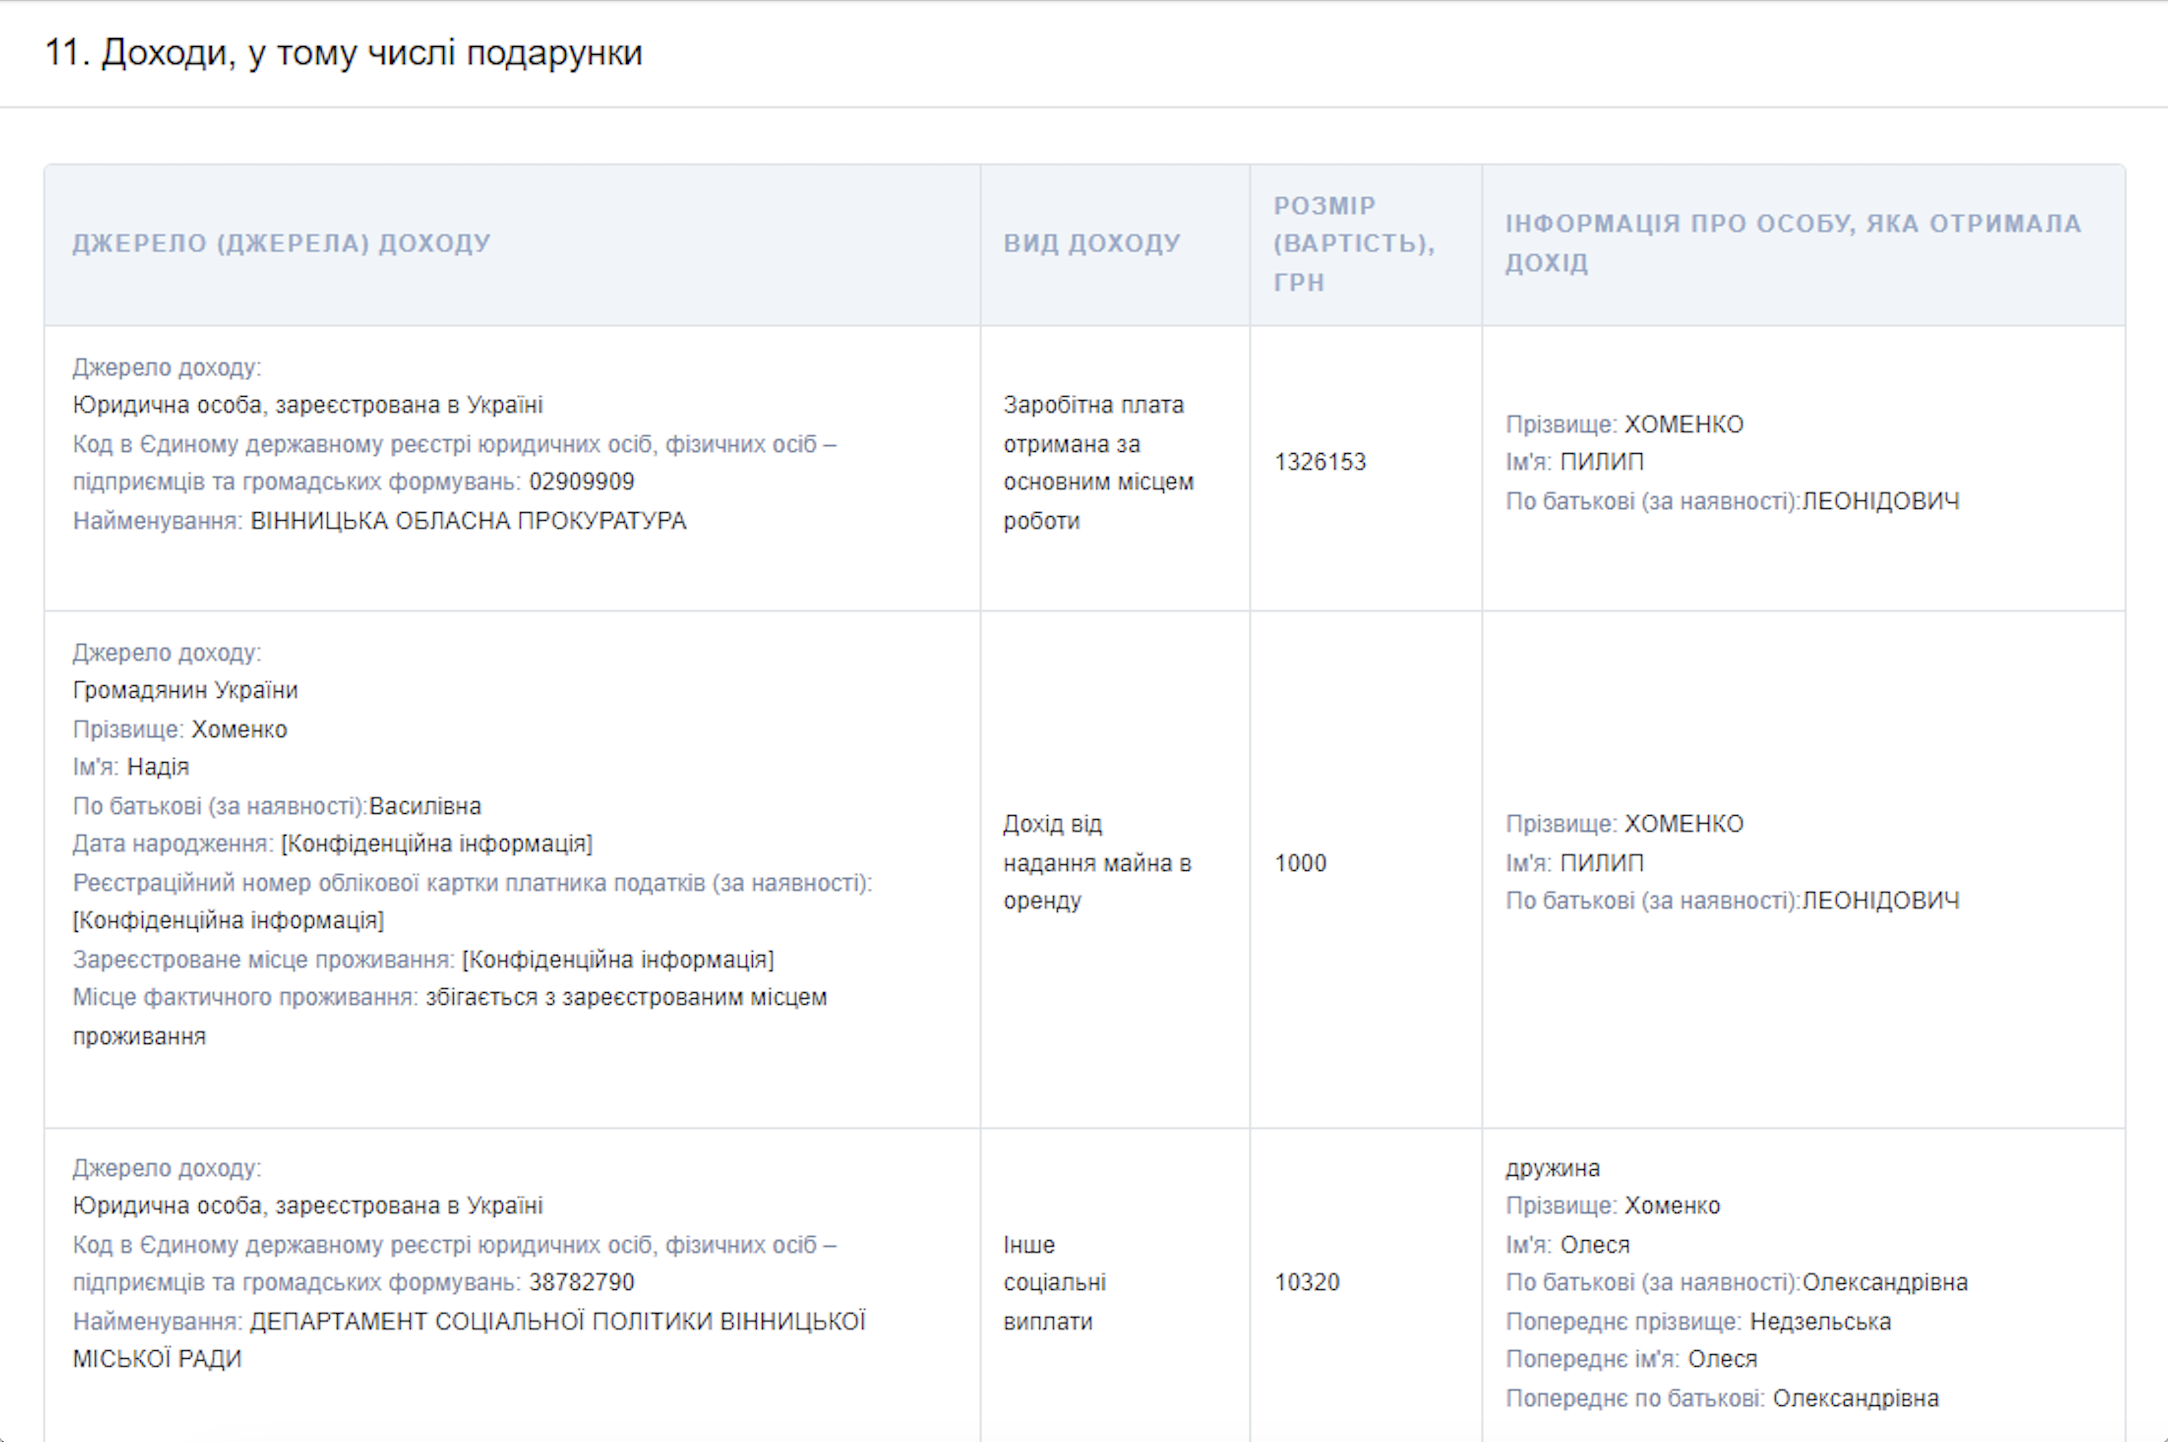Click income type 'Заробітна плата отримана за основним місцем роботи'
This screenshot has width=2168, height=1442.
(x=1099, y=463)
